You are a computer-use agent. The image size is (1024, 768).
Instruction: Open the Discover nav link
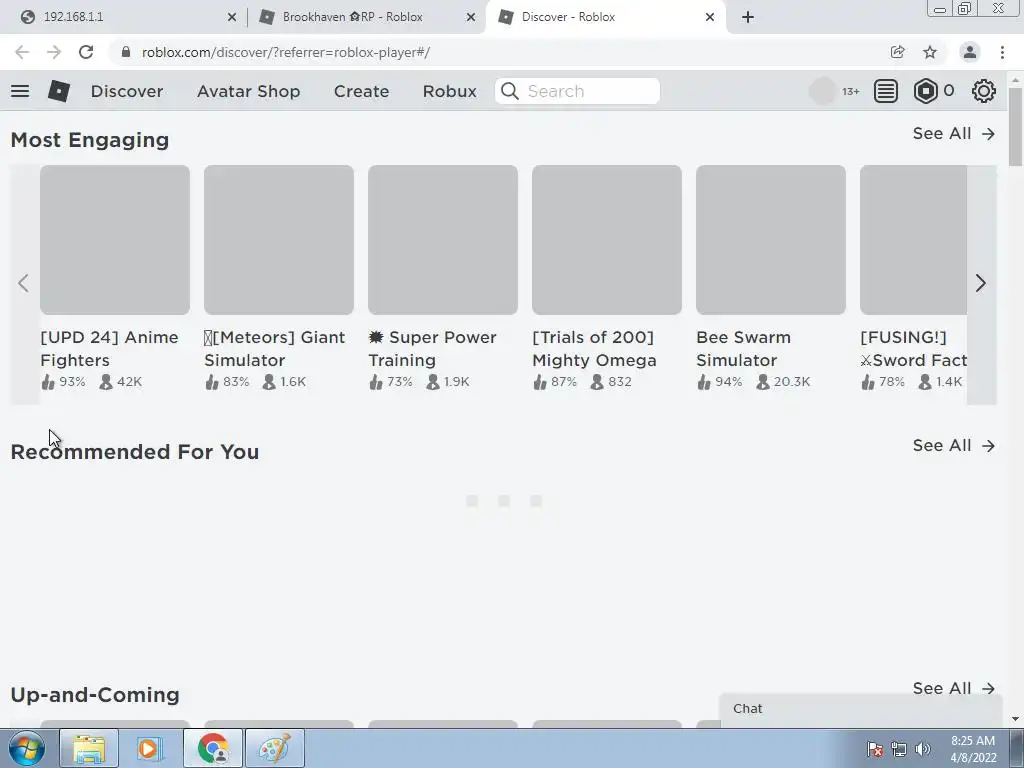pyautogui.click(x=127, y=91)
